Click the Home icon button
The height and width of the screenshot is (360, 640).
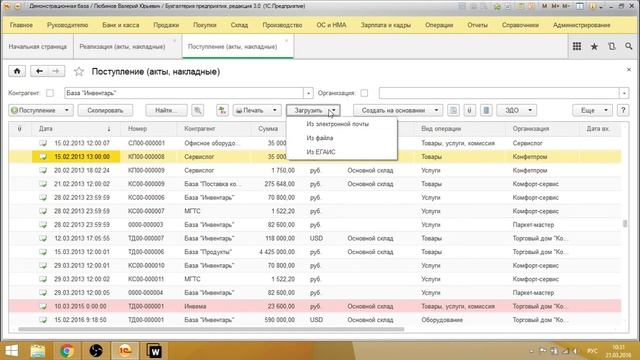17,71
